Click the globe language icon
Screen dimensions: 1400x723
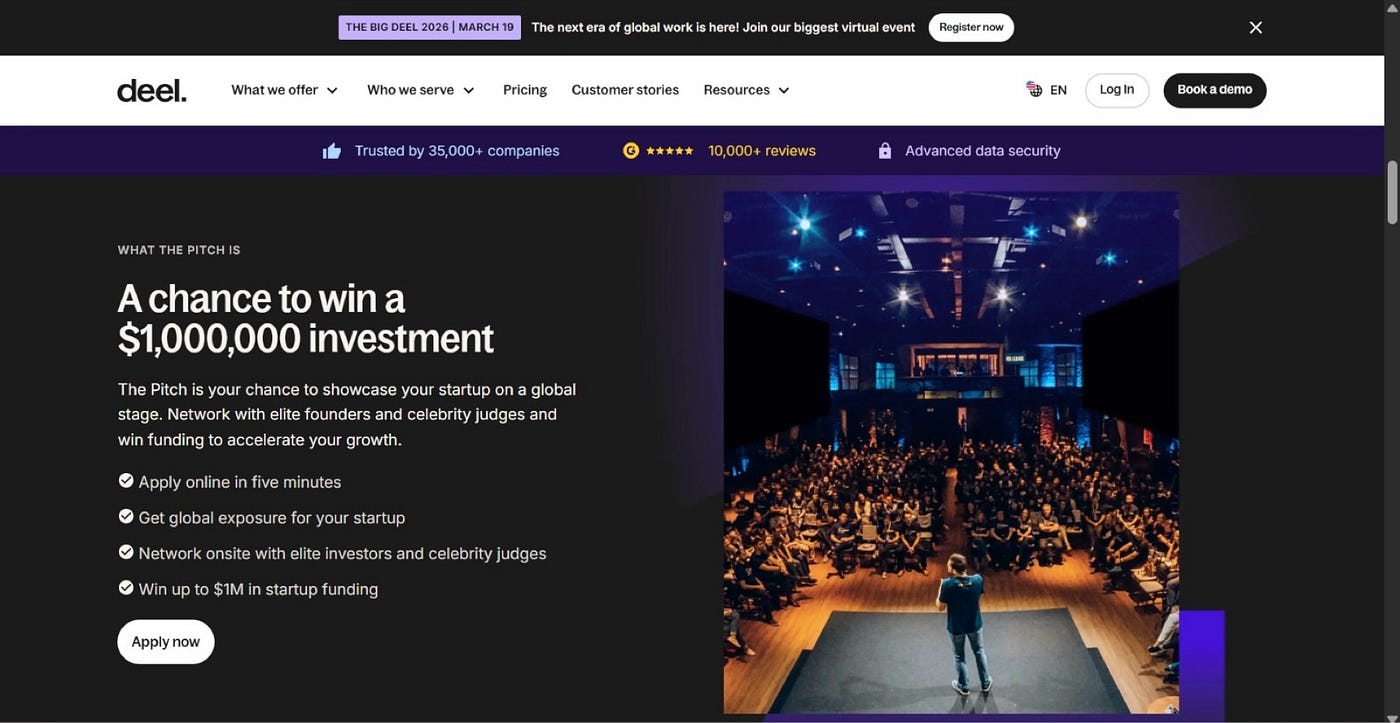click(x=1034, y=89)
